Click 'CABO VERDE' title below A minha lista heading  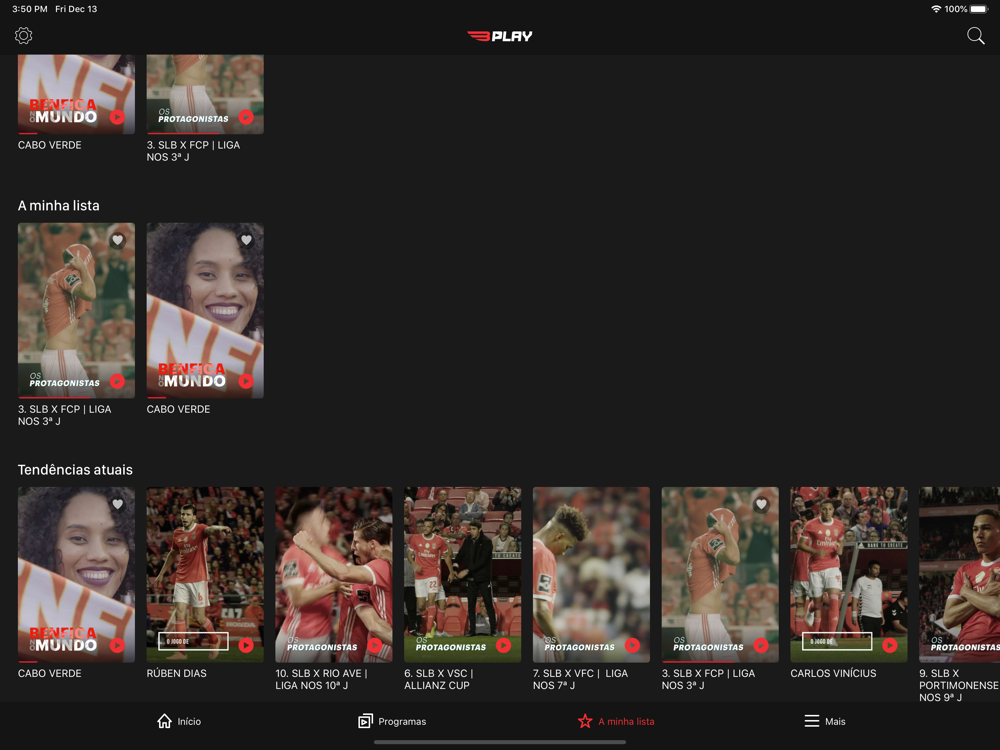pyautogui.click(x=179, y=409)
